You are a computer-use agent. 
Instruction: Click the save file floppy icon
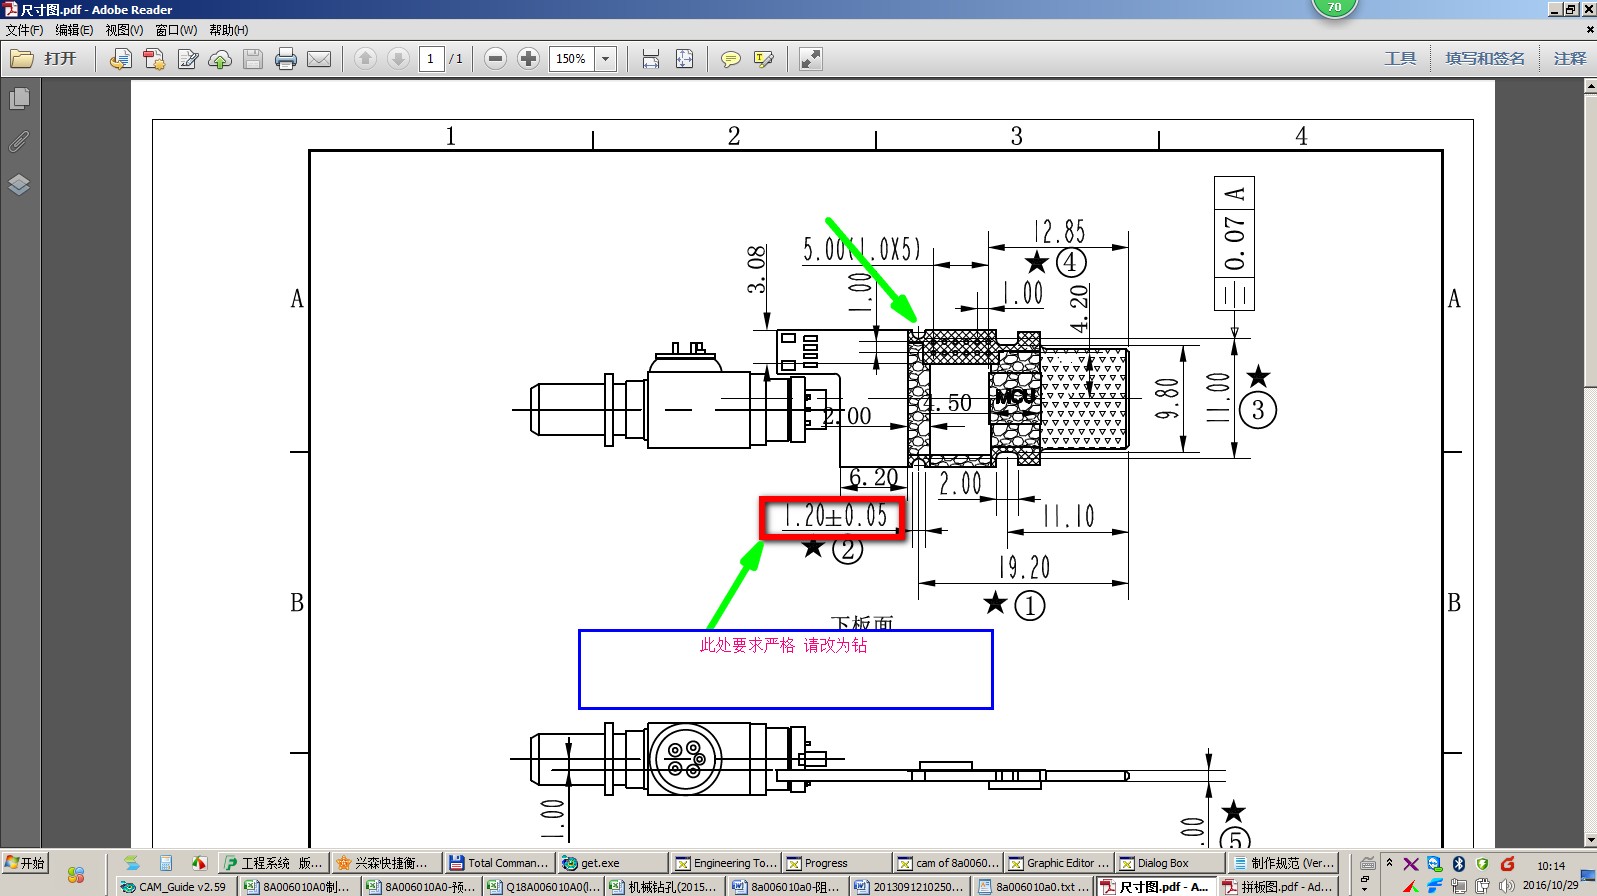pos(253,59)
